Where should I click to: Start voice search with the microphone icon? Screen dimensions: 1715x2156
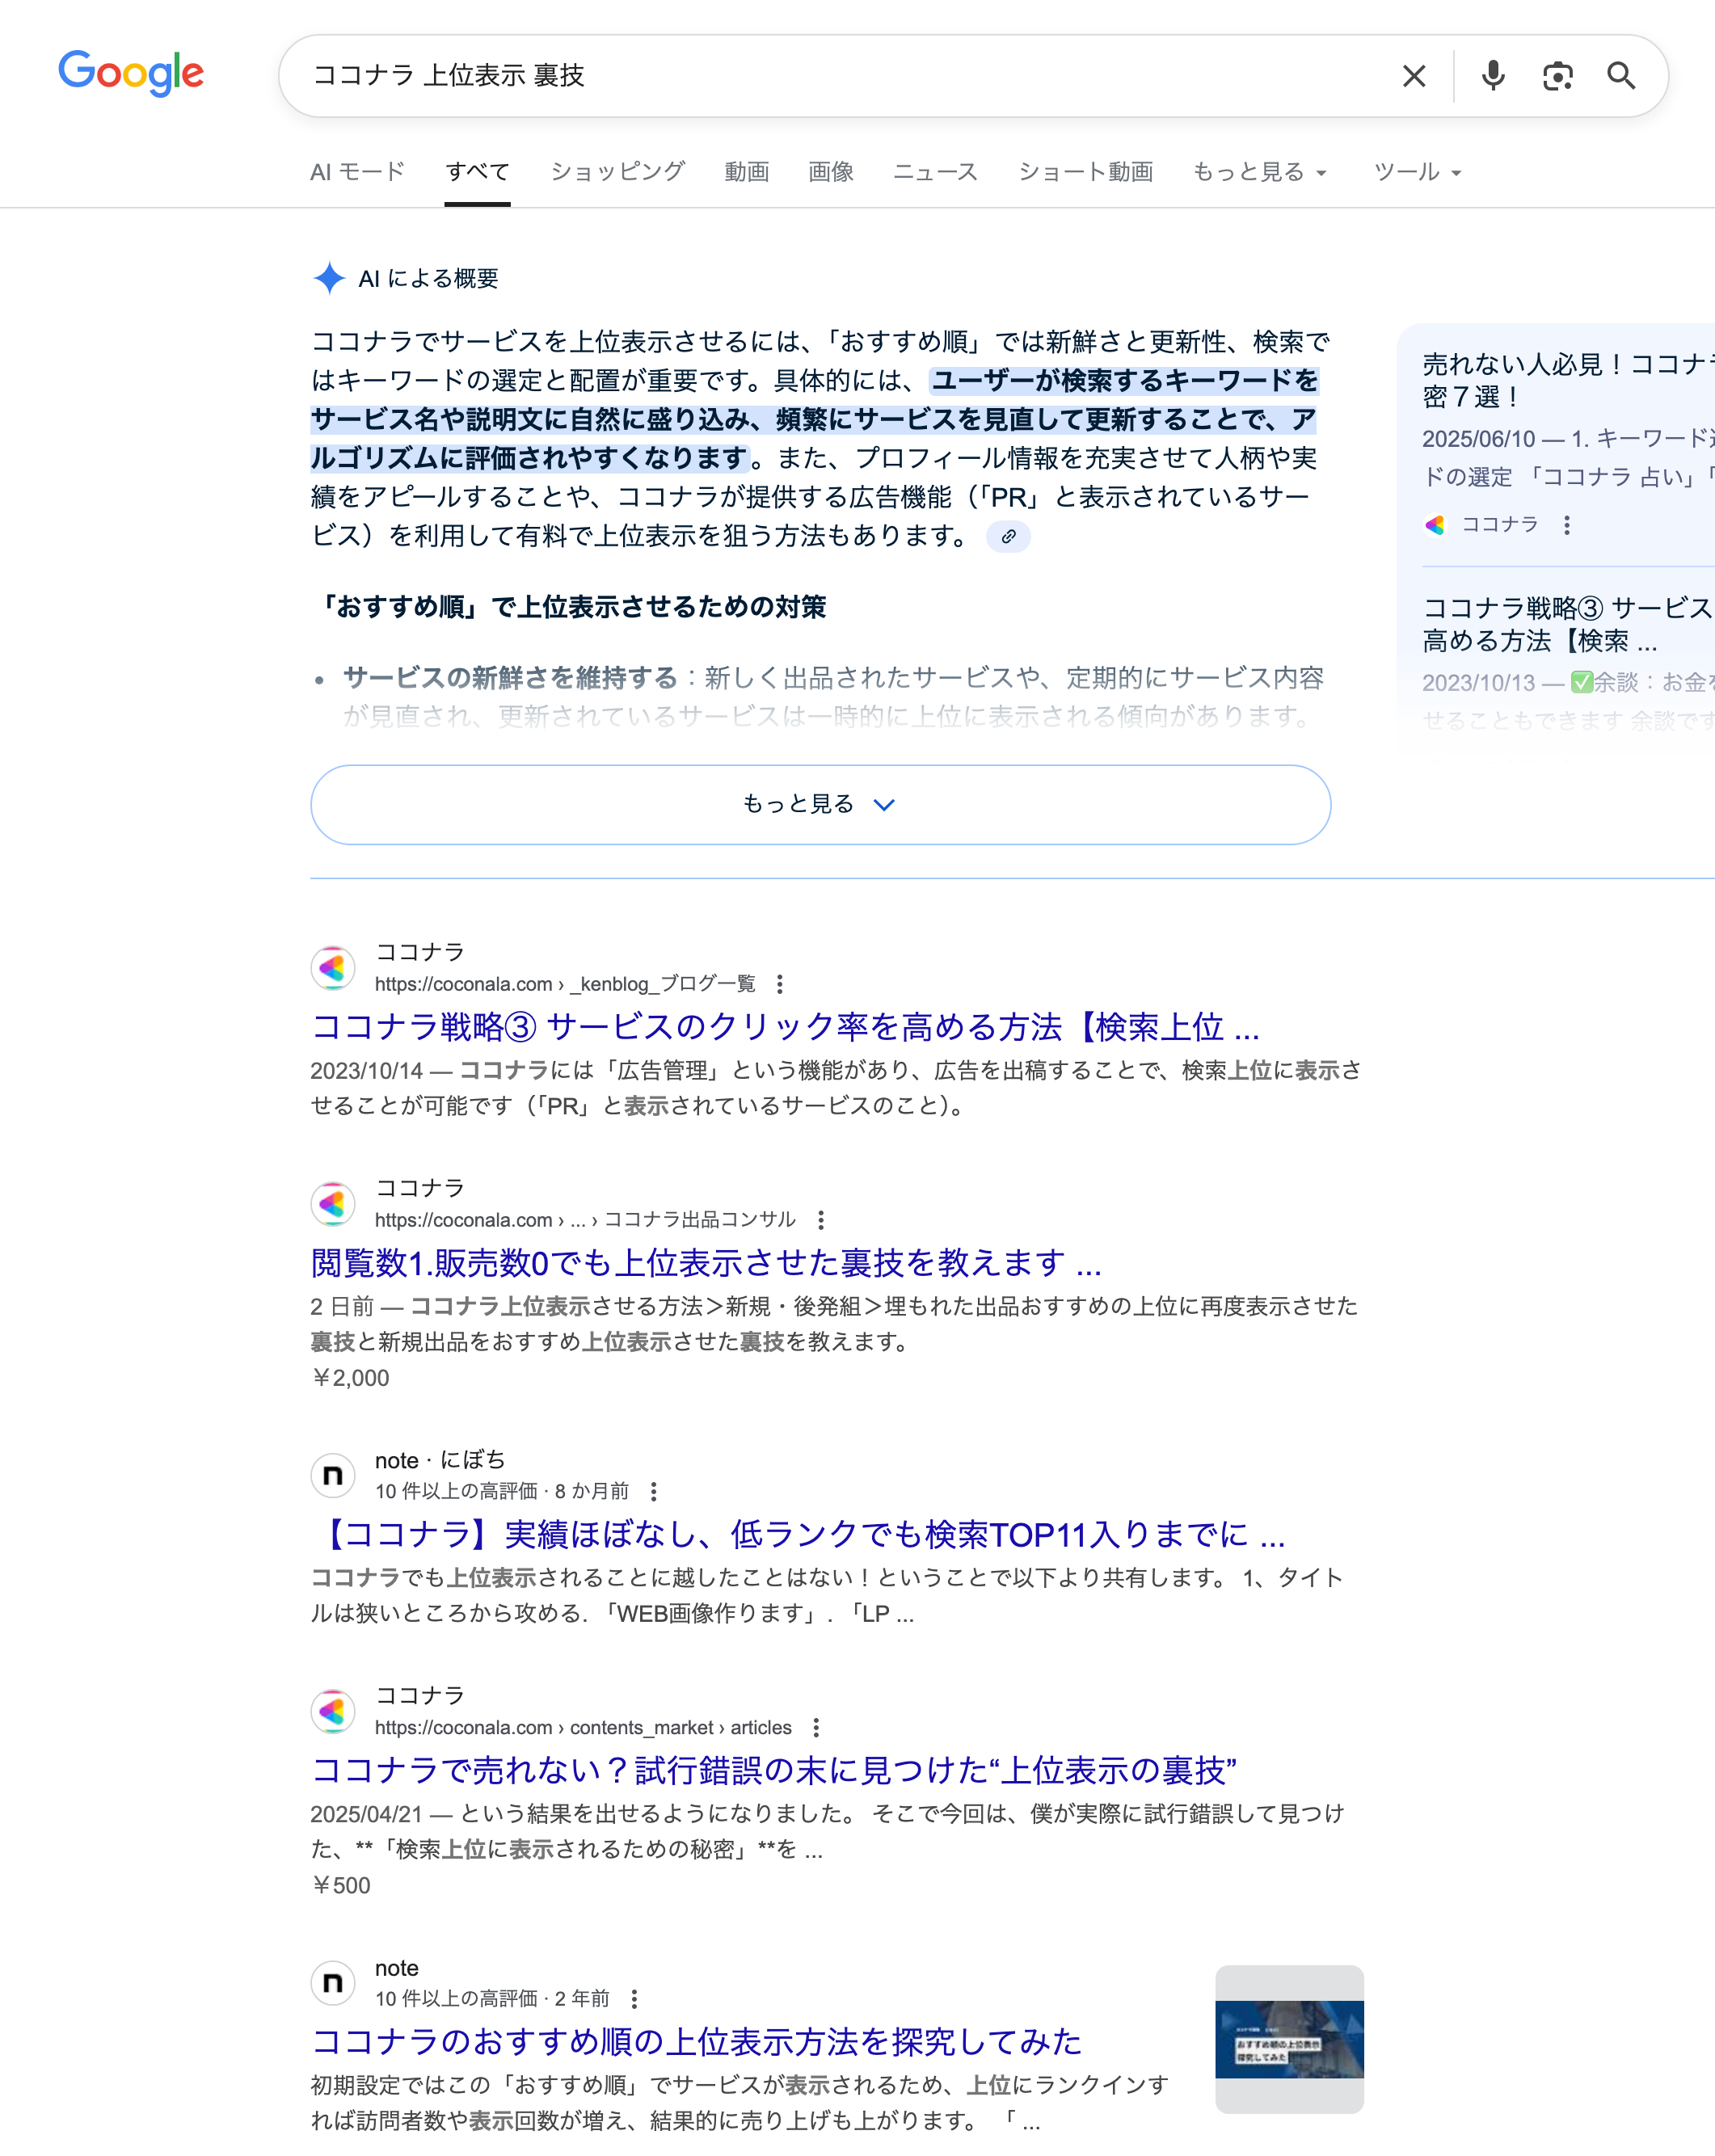(x=1493, y=76)
